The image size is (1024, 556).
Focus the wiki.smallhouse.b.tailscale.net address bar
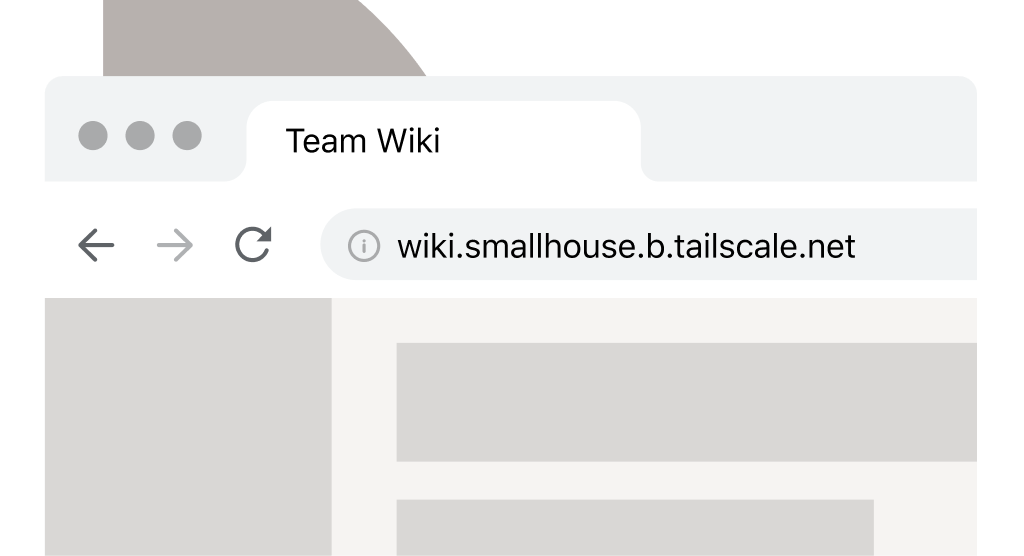pyautogui.click(x=649, y=244)
